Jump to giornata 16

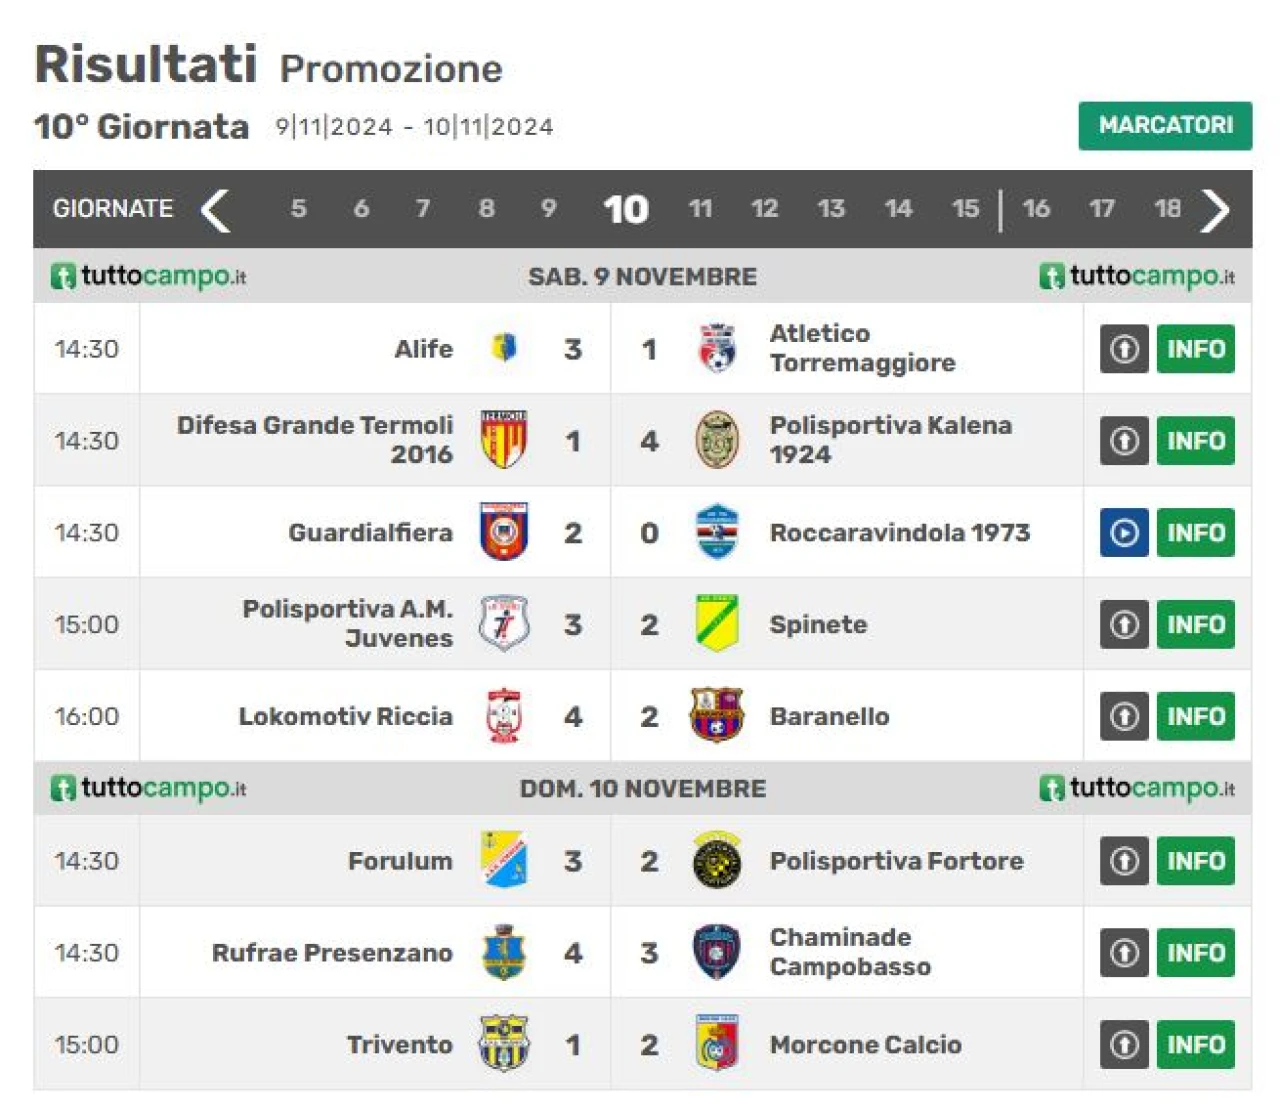pyautogui.click(x=1036, y=209)
